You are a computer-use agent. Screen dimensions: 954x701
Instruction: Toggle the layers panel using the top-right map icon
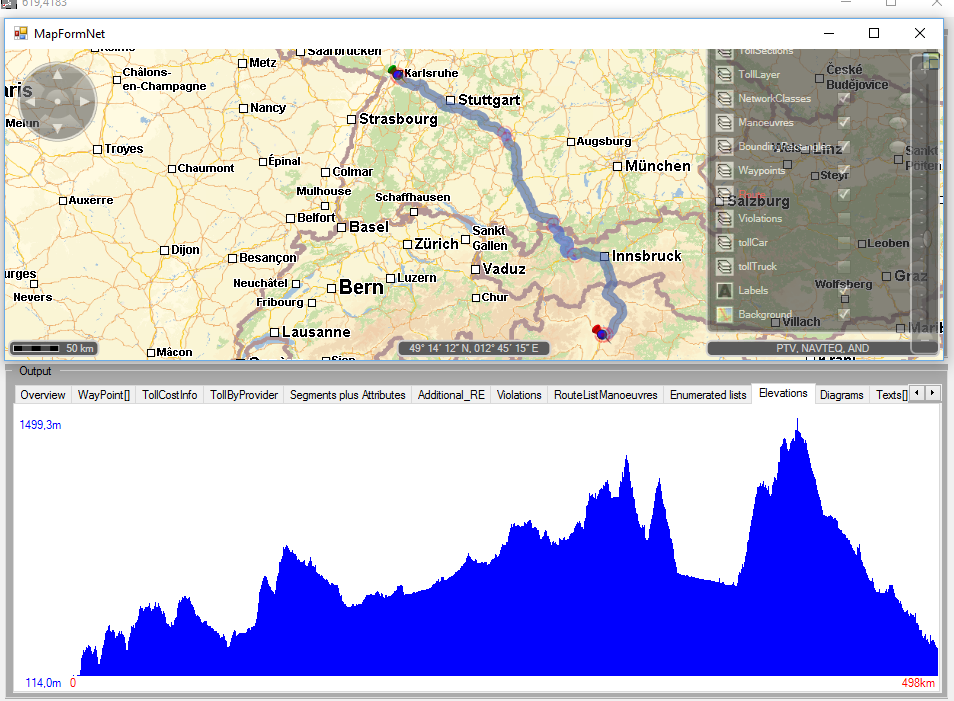[932, 62]
